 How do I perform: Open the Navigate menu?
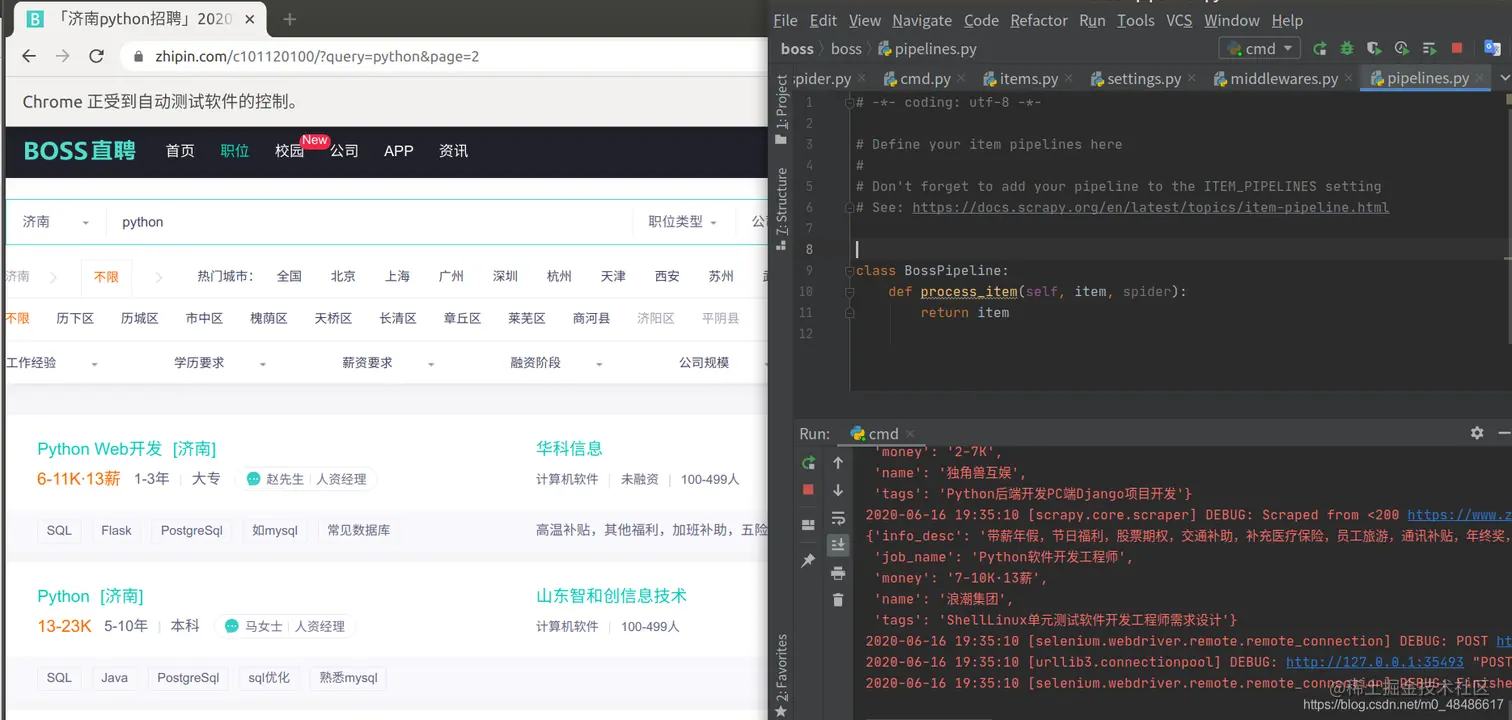[x=922, y=20]
